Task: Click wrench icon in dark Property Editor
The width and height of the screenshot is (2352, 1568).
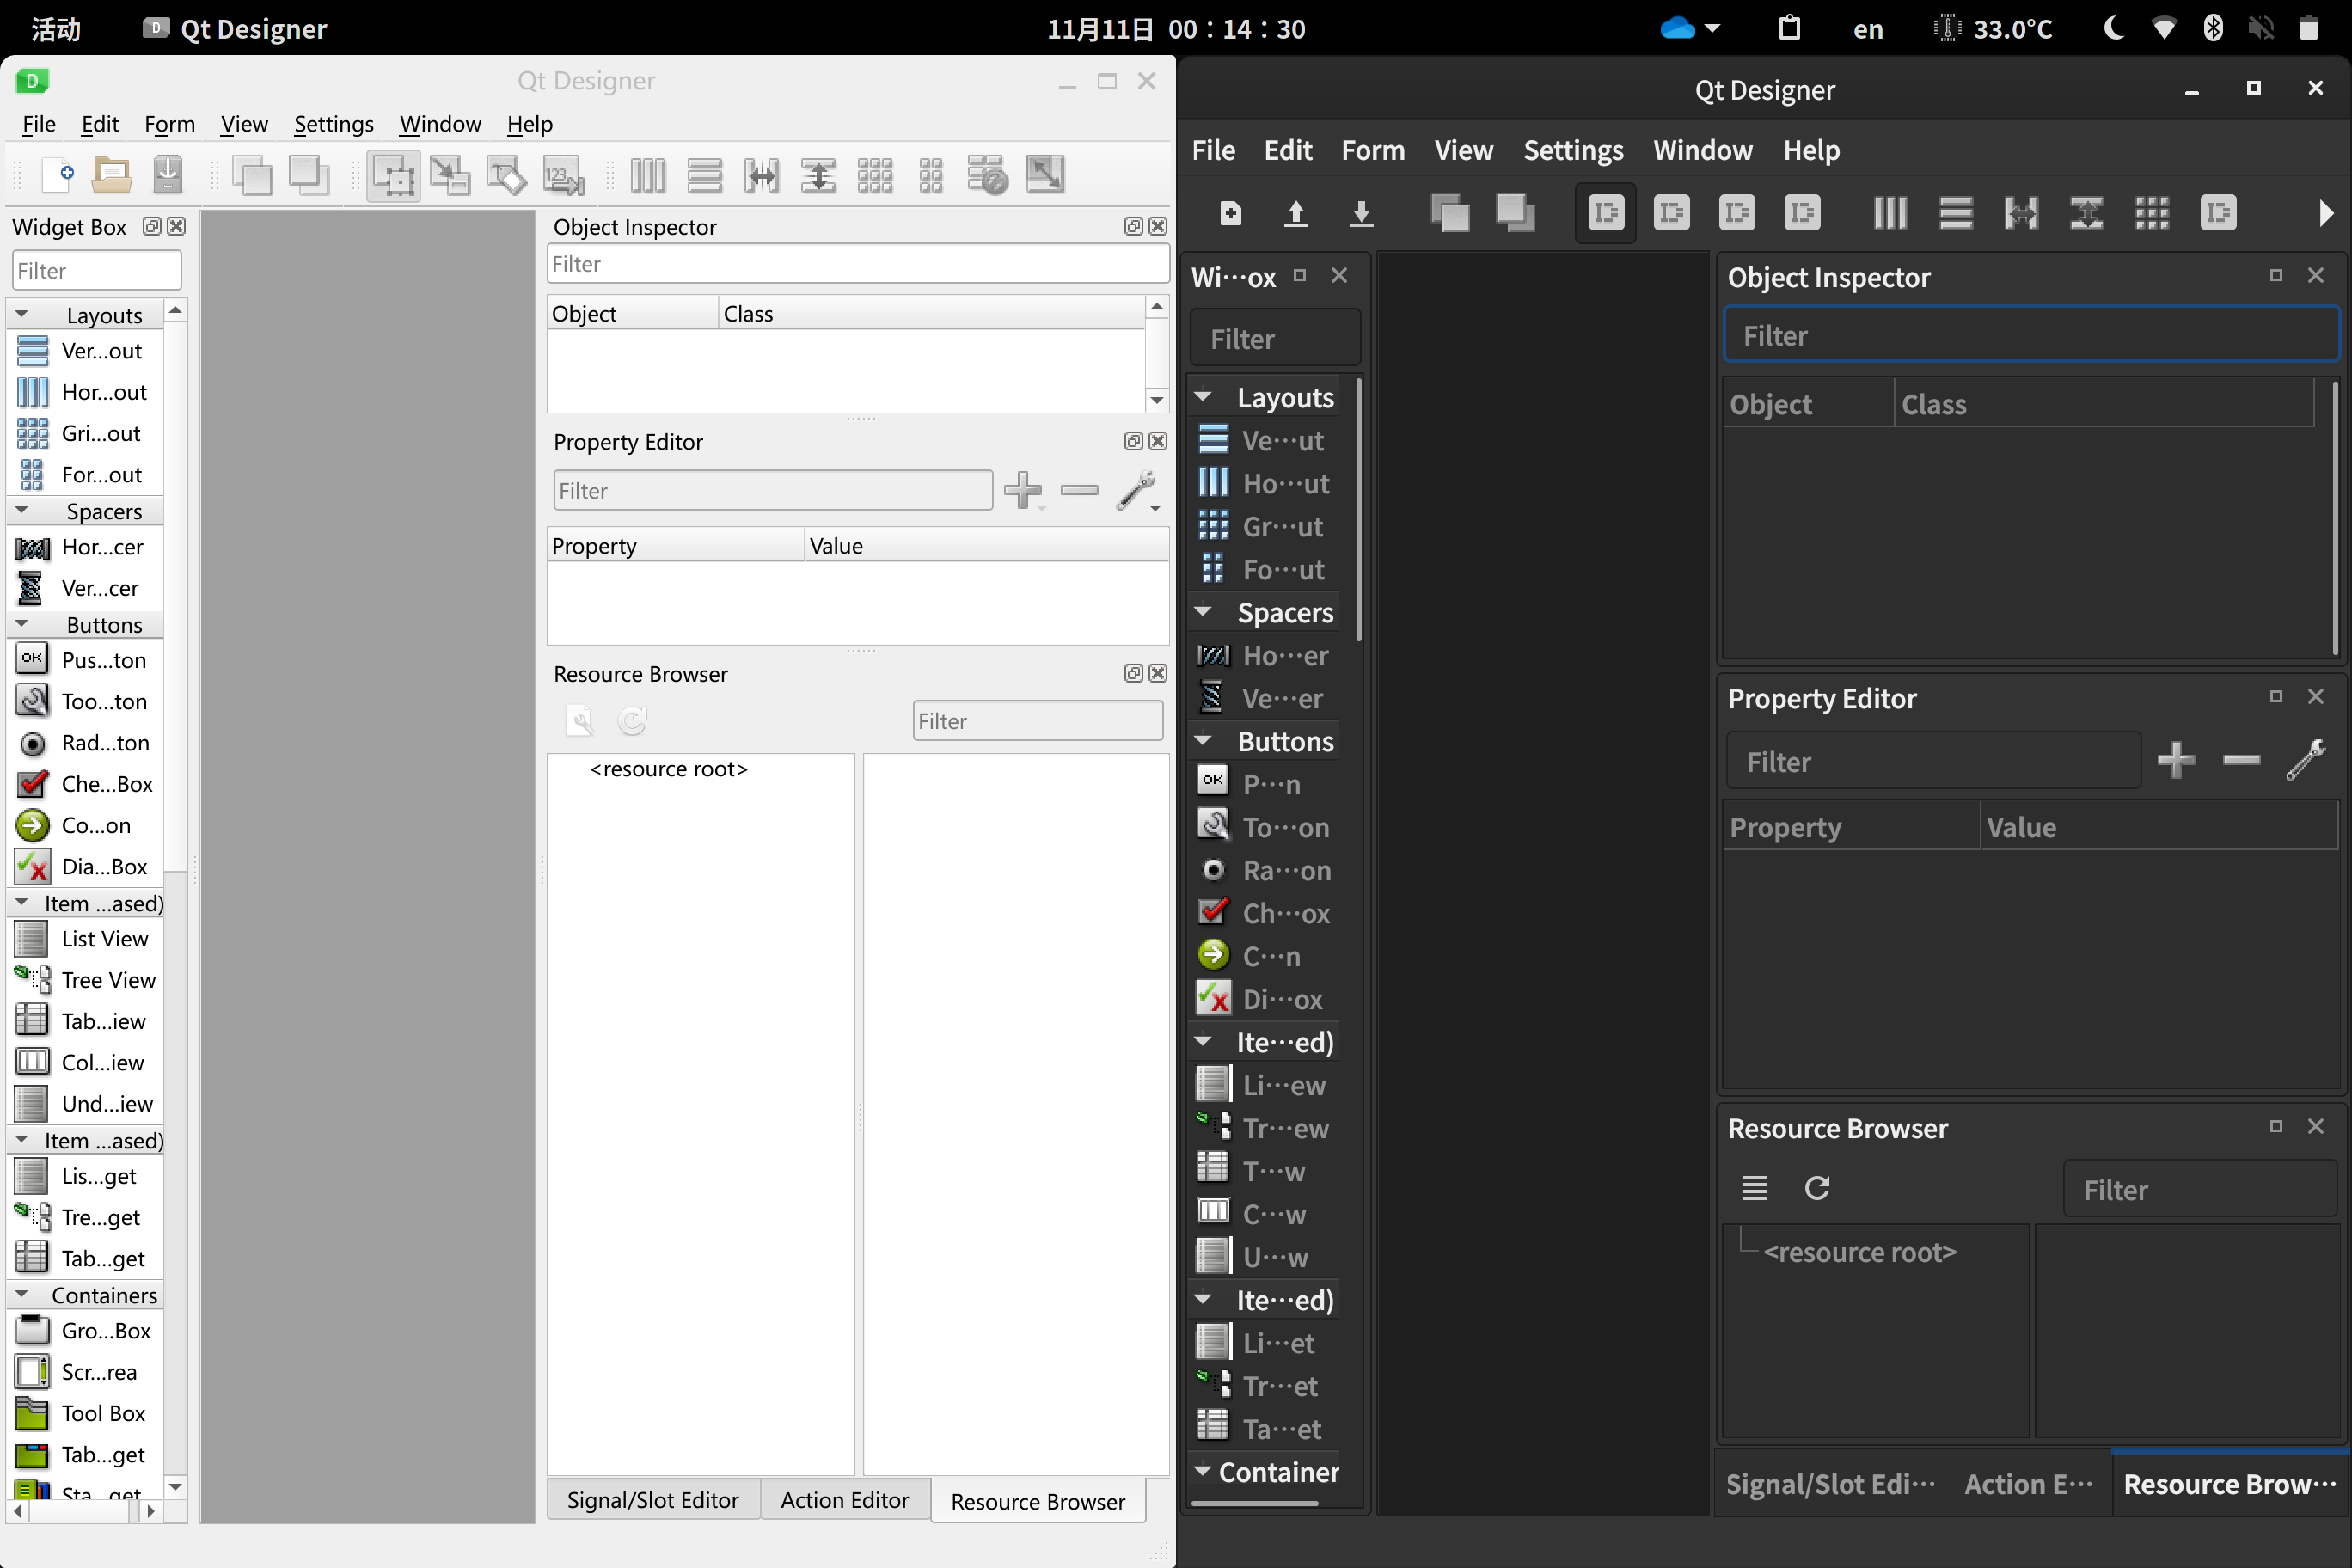Action: pos(2306,760)
